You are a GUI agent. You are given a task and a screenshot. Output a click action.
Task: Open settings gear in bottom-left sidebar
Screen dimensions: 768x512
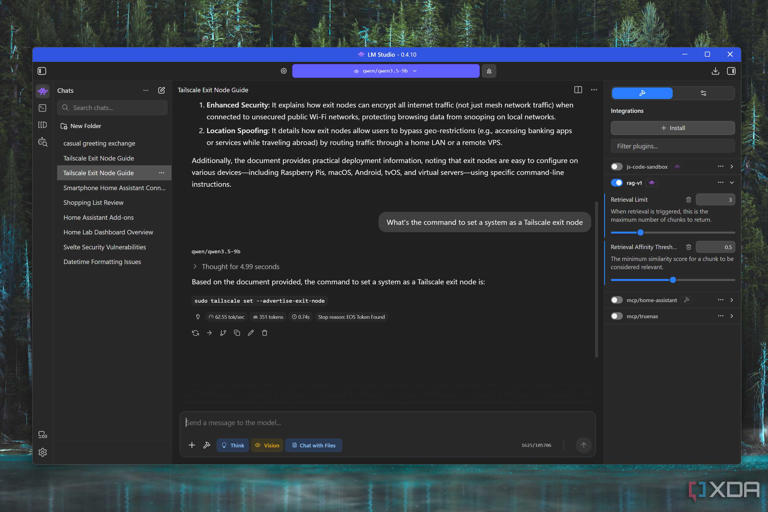42,452
